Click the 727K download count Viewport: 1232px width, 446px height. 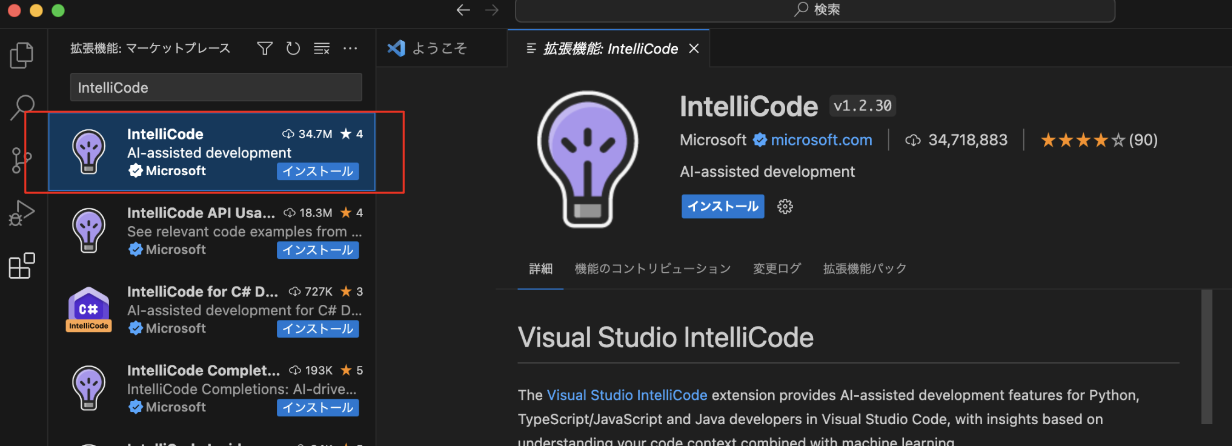coord(311,292)
